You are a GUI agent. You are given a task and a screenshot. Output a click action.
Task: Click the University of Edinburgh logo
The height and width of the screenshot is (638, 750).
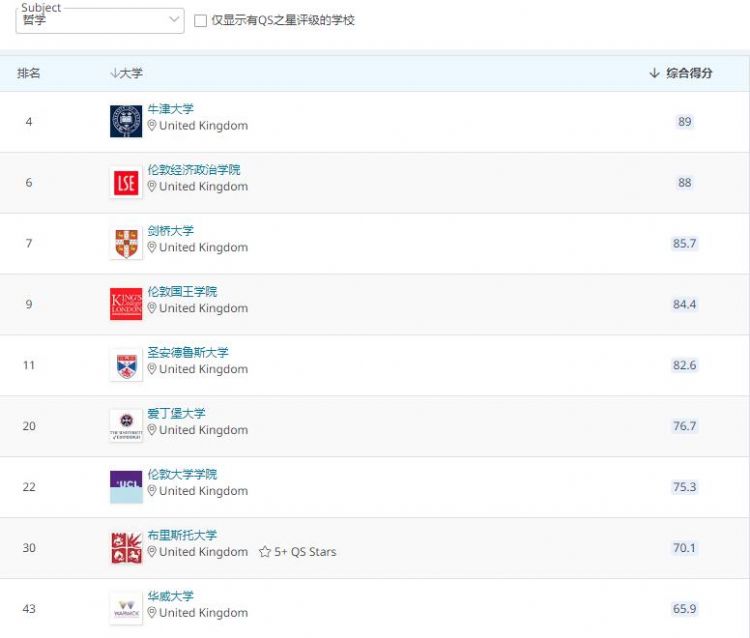click(126, 426)
